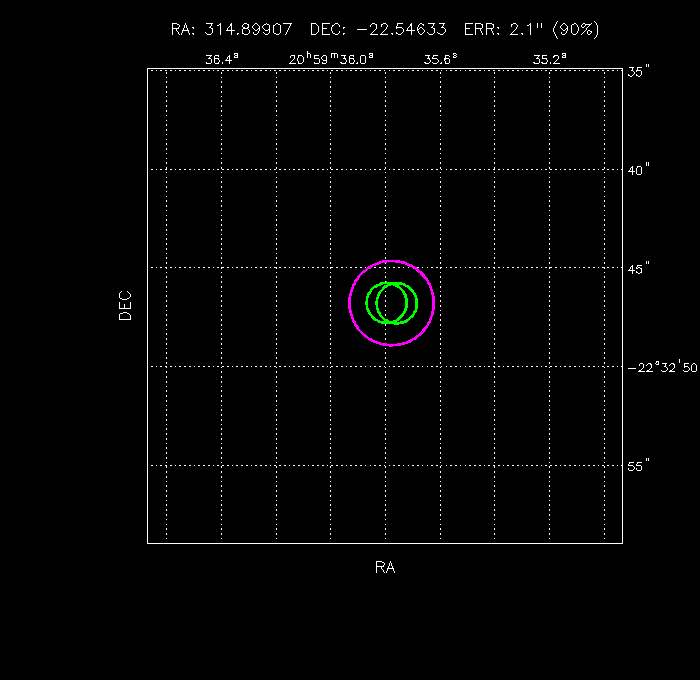Click the 35.2s tick label on top axis
Screen dimensions: 700x680
[x=550, y=59]
